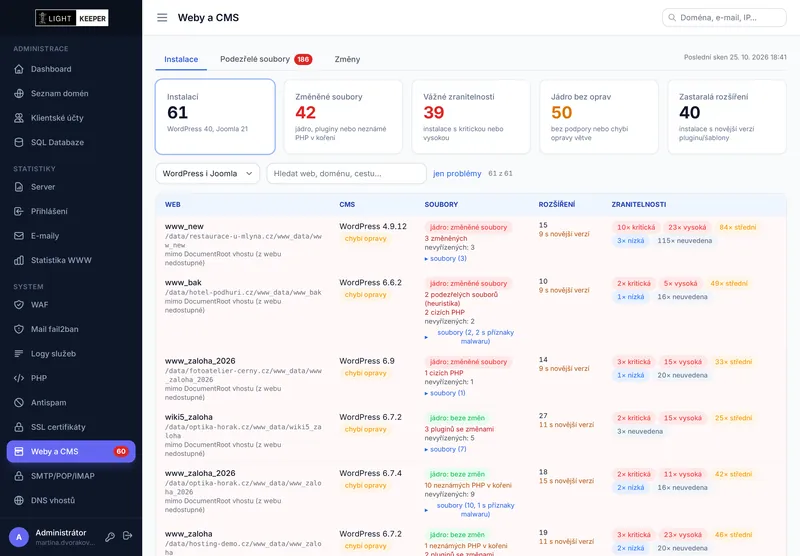Click the Klientské účty users icon
Image resolution: width=800 pixels, height=556 pixels.
point(19,118)
